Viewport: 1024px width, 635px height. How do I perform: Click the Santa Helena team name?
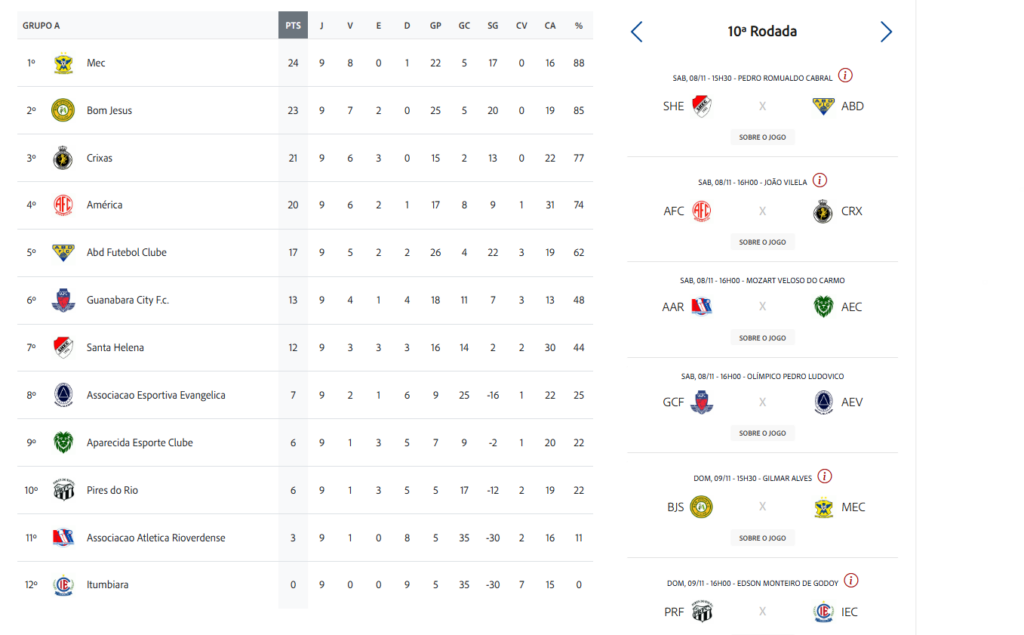115,348
